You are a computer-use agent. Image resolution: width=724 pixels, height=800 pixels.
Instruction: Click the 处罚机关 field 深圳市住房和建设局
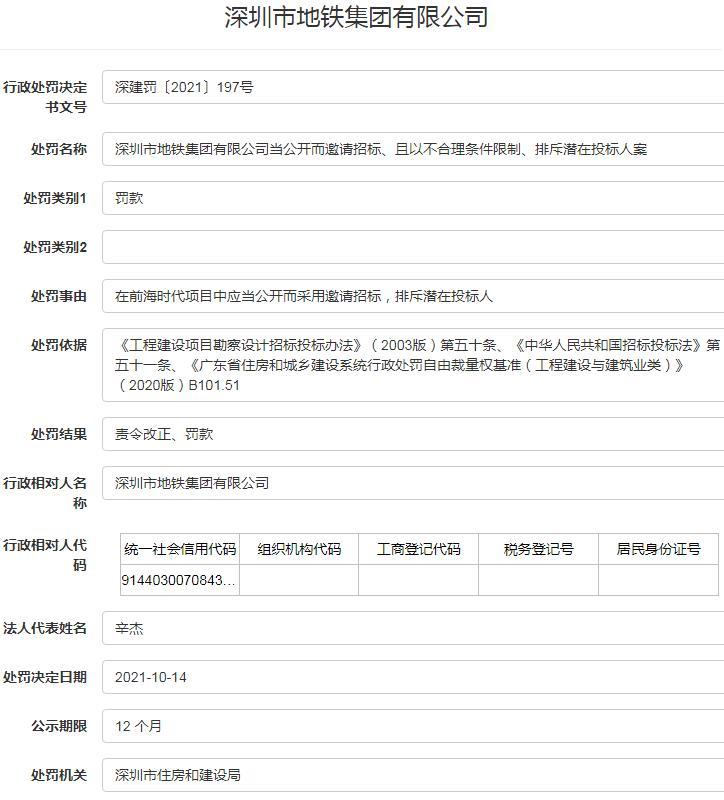tap(413, 775)
